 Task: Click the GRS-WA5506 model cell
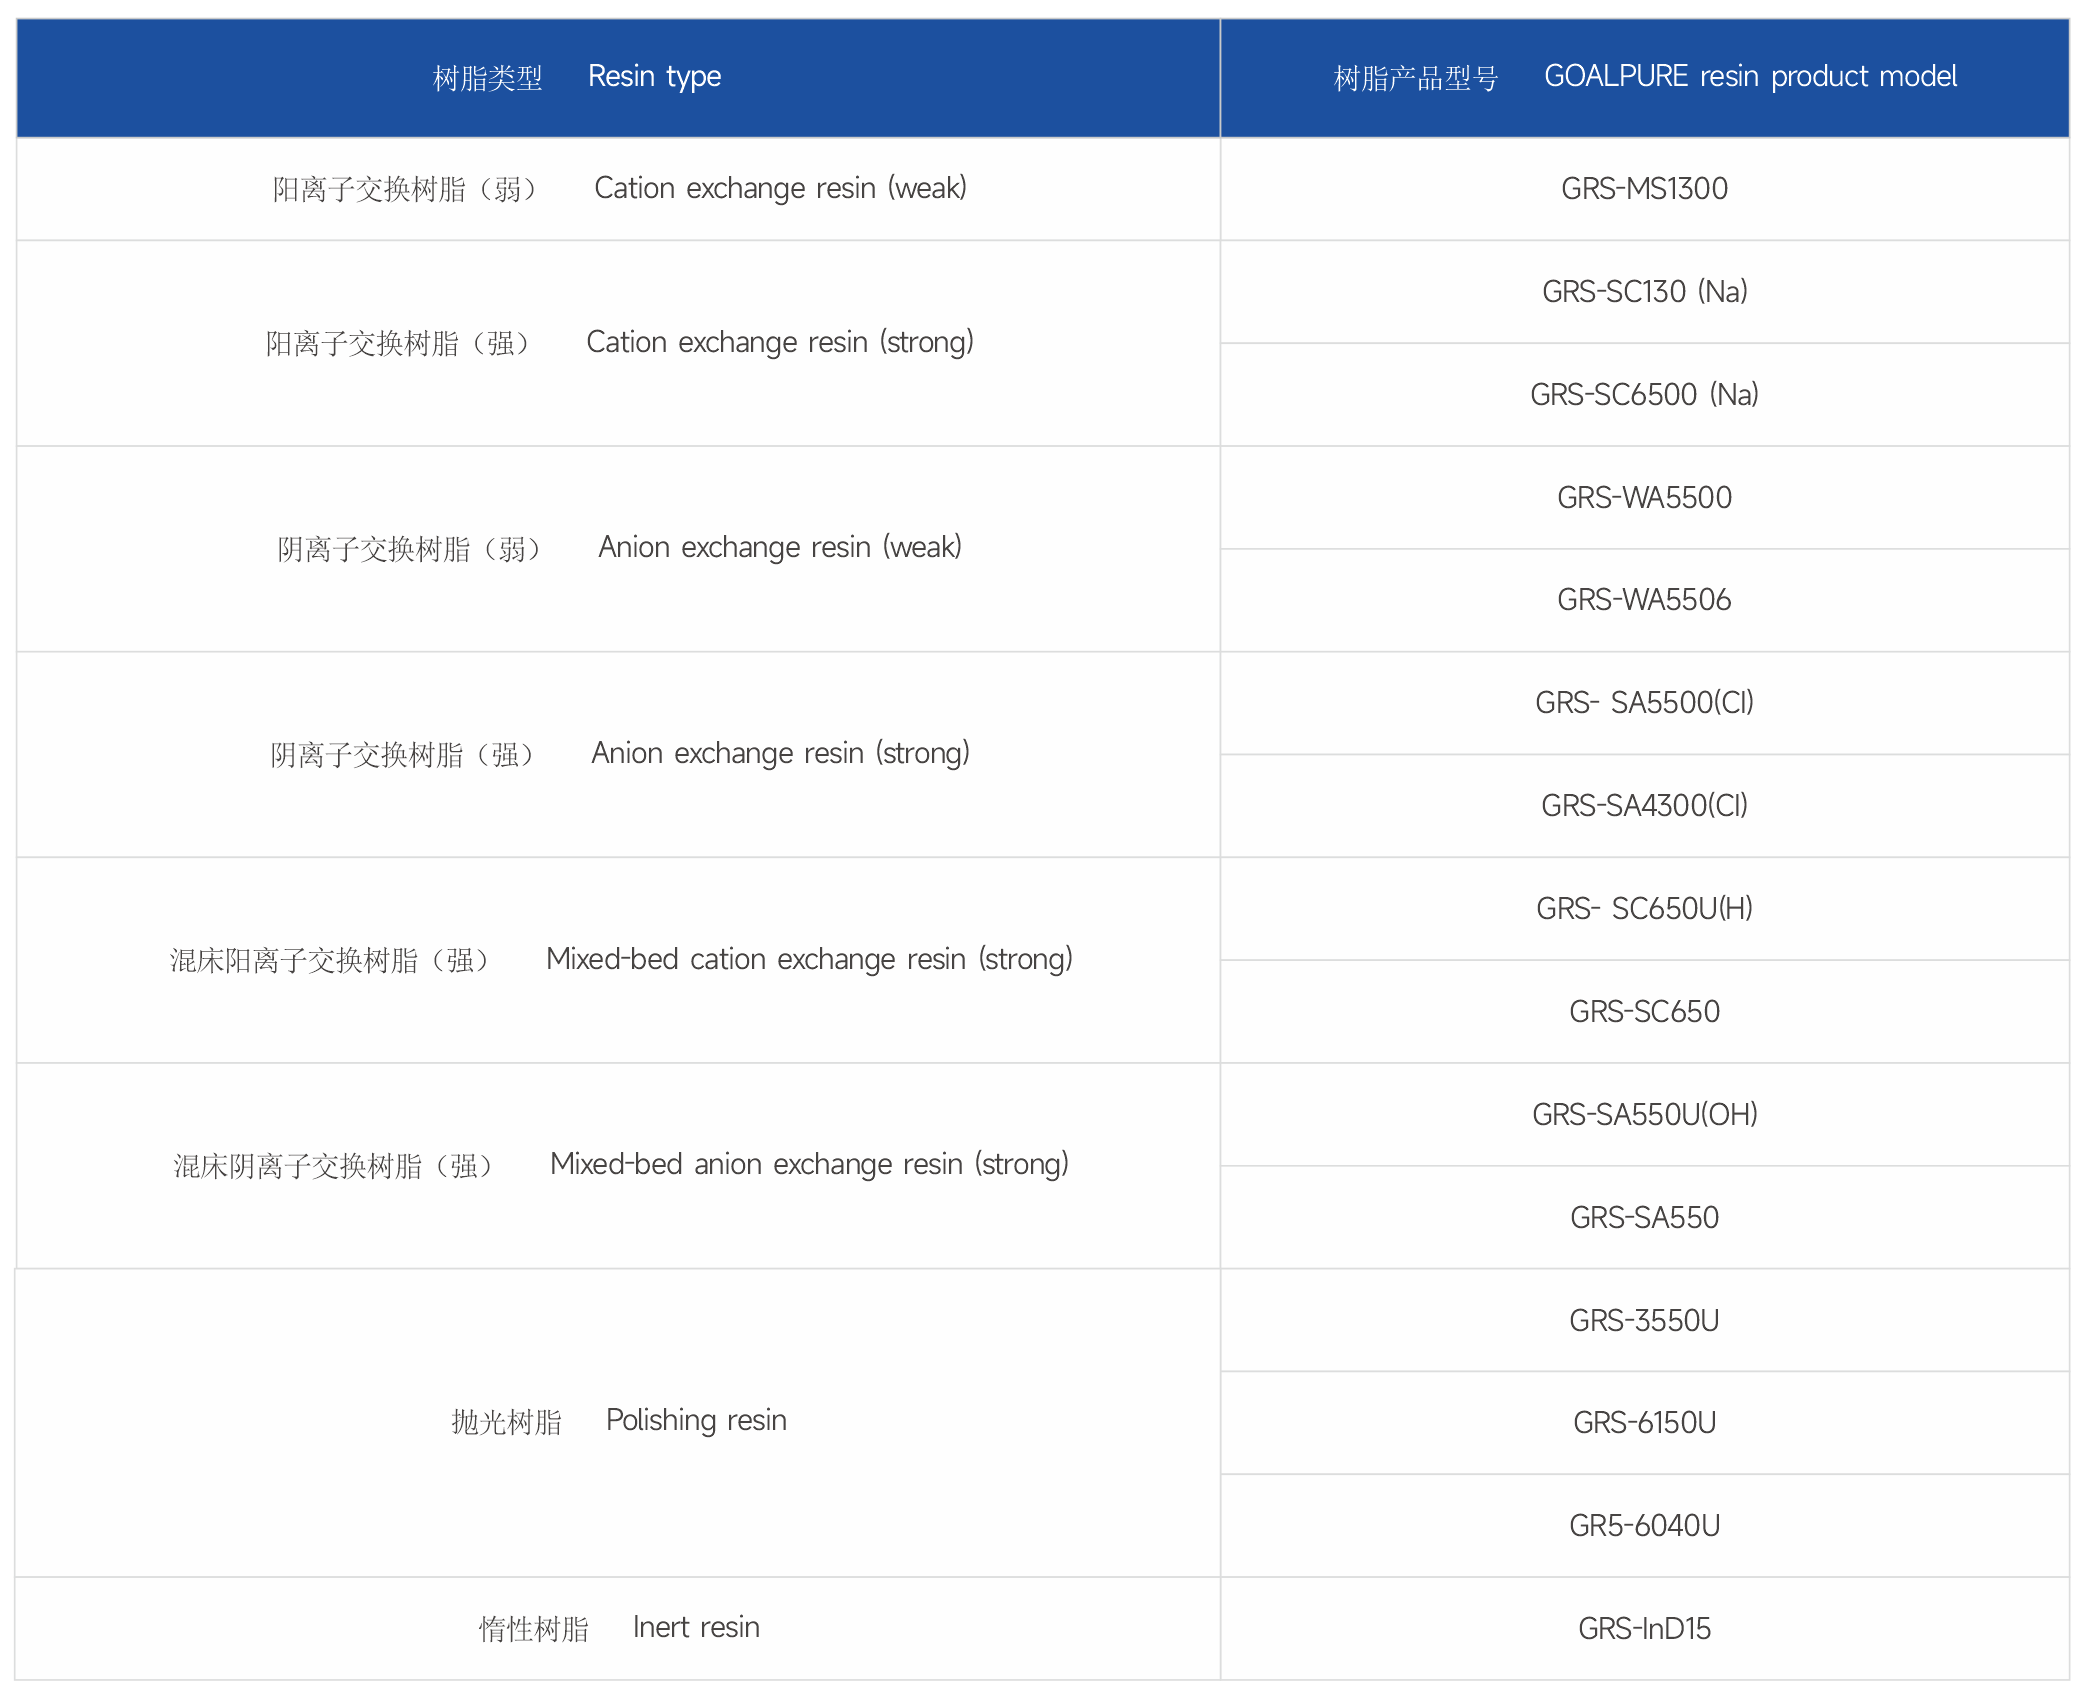pyautogui.click(x=1645, y=600)
